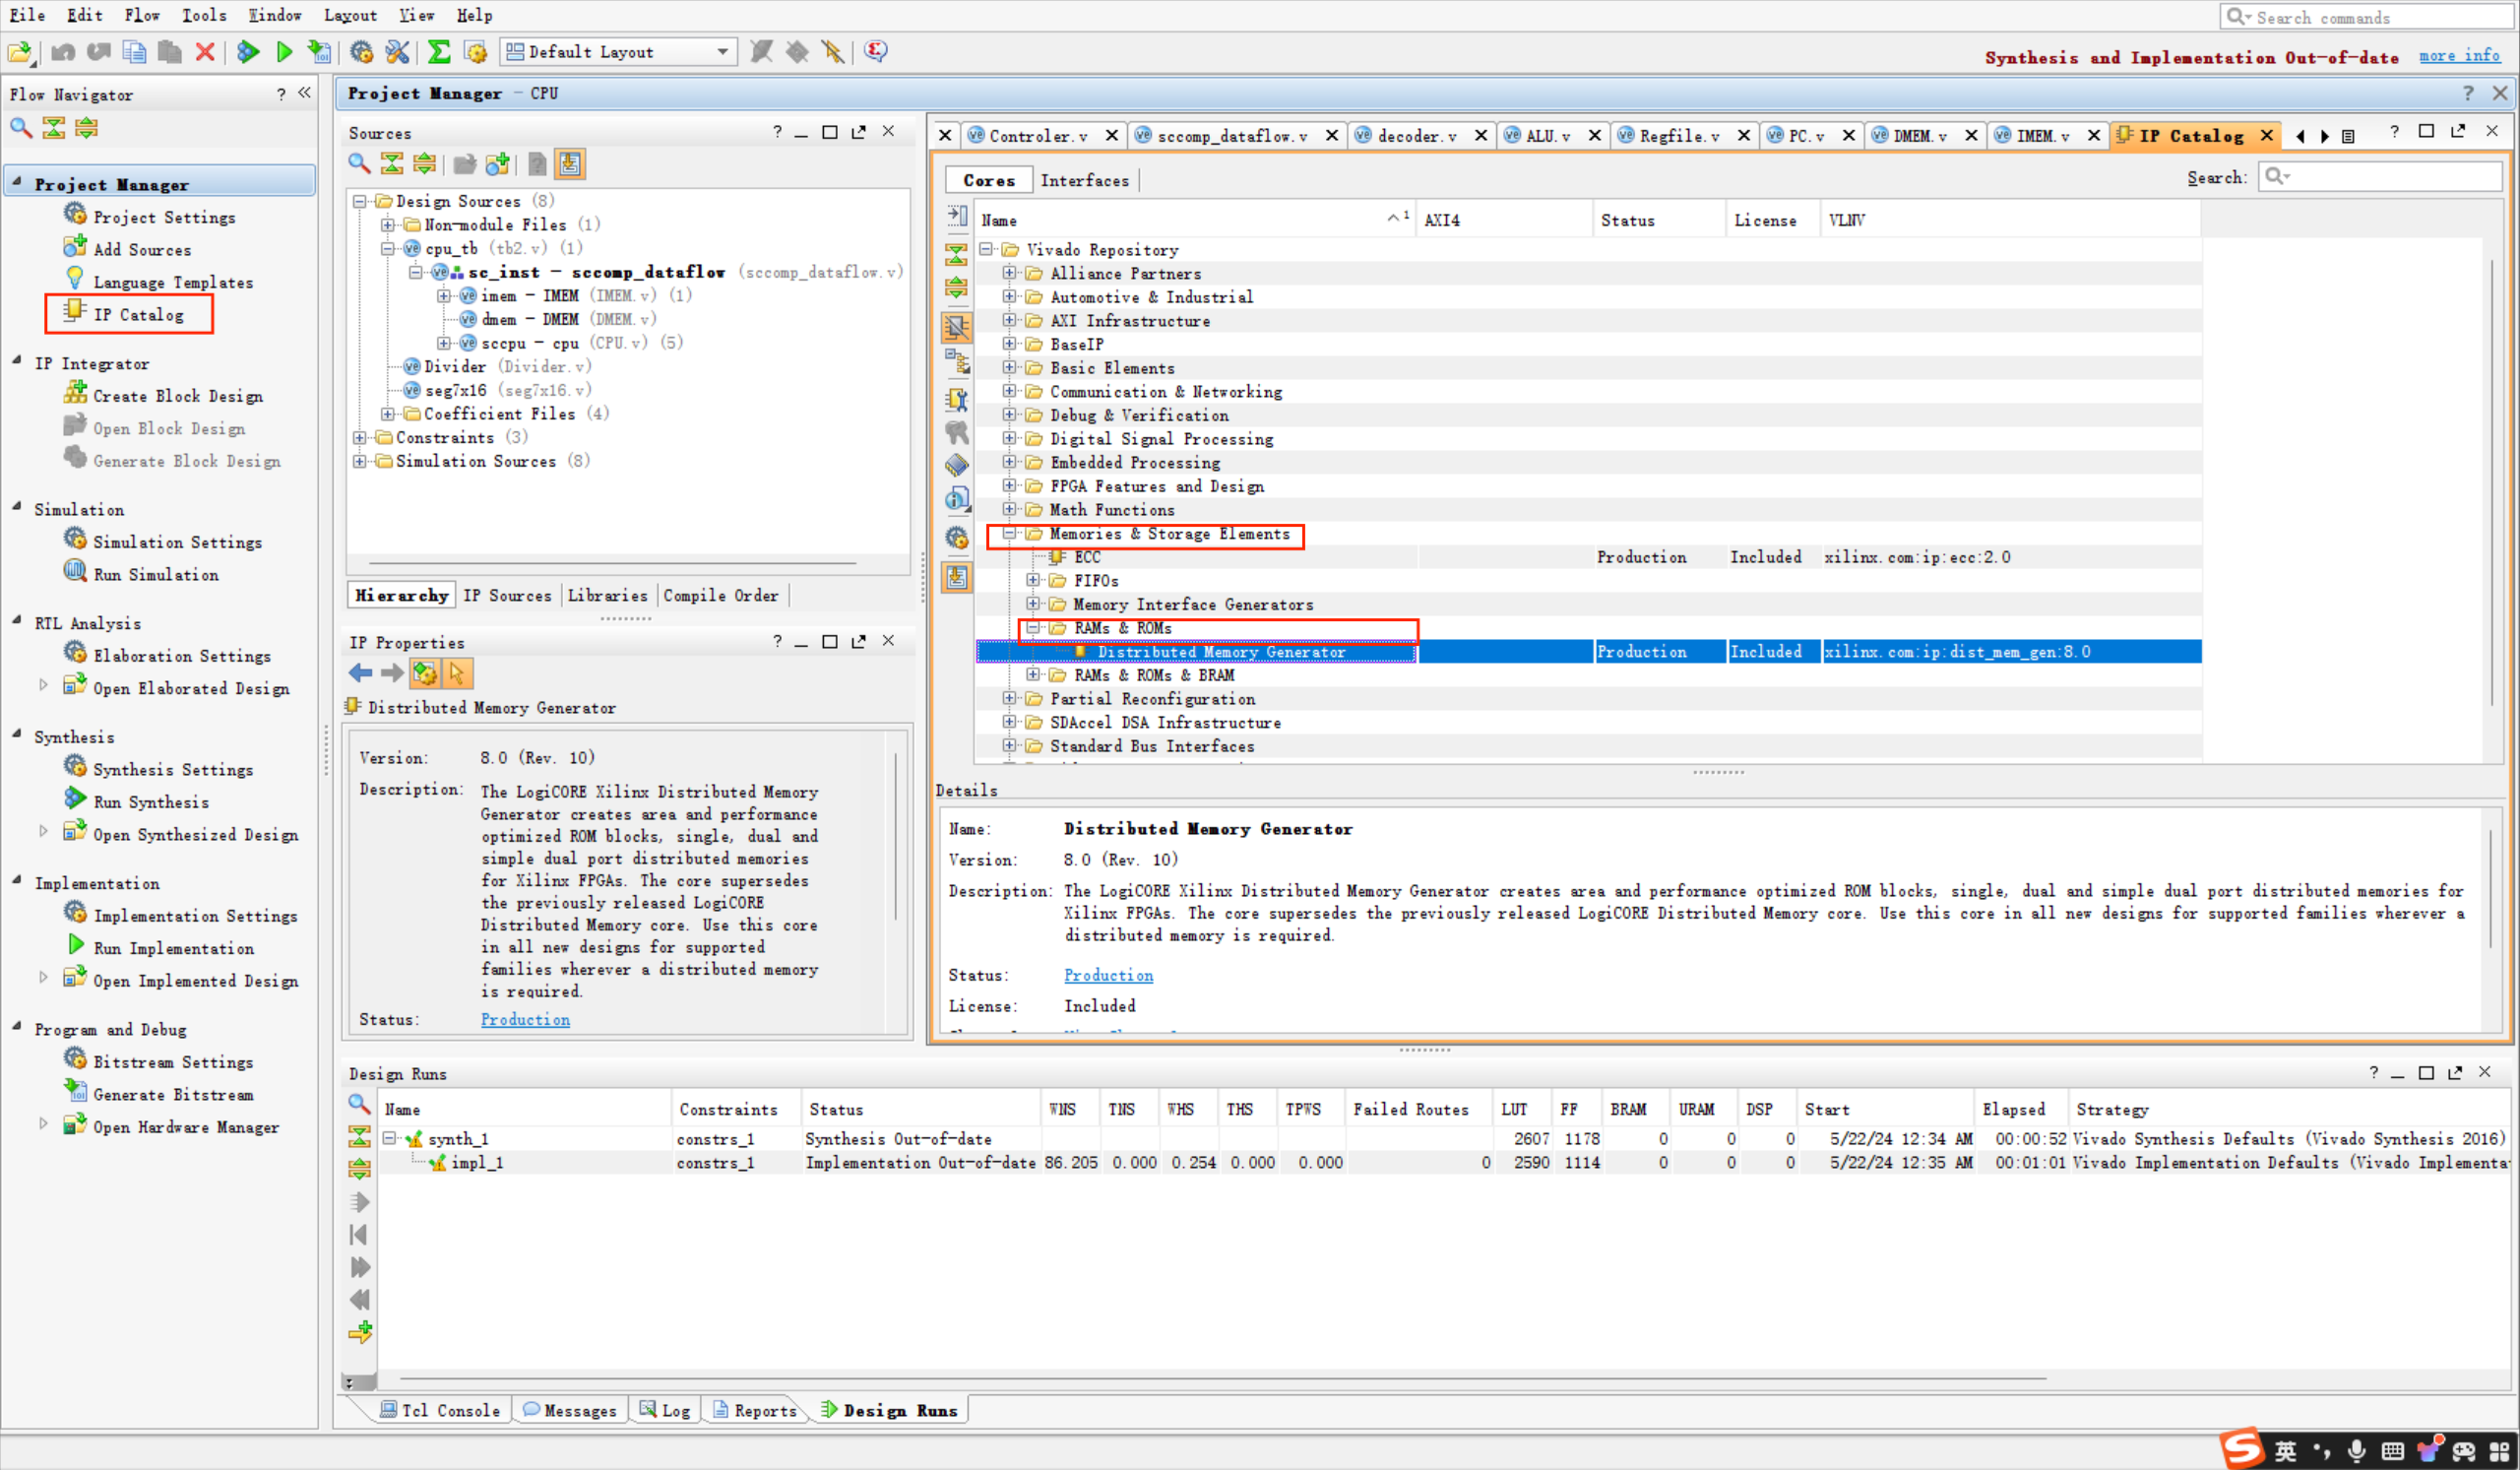
Task: Click the sigma Reports toolbar icon
Action: pyautogui.click(x=438, y=51)
